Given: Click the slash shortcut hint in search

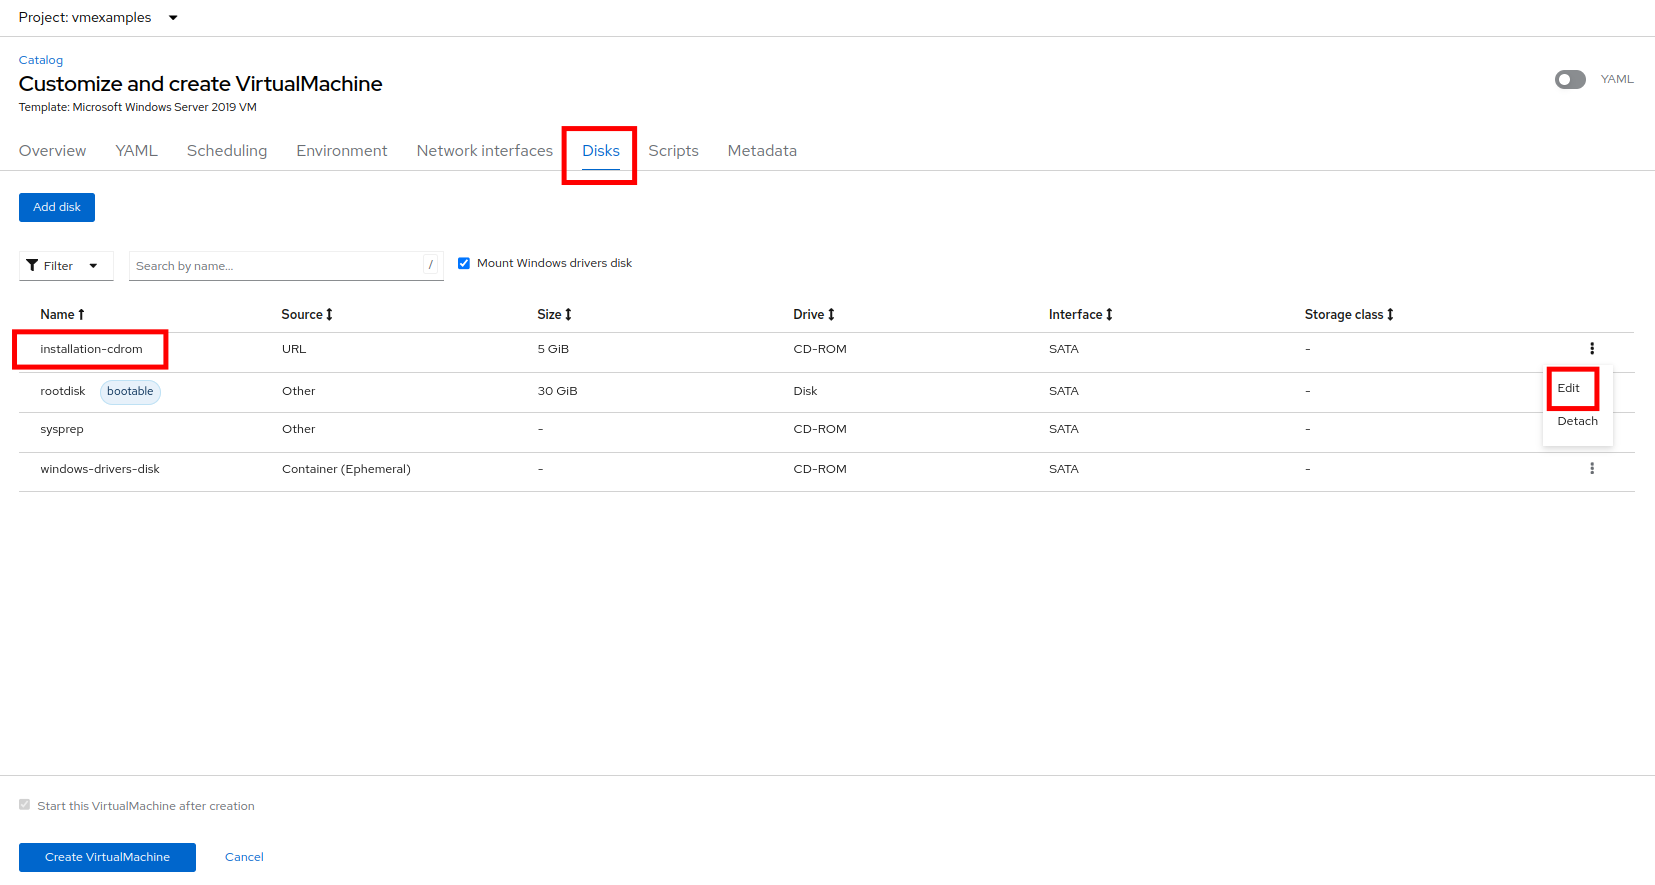Looking at the screenshot, I should pyautogui.click(x=431, y=265).
